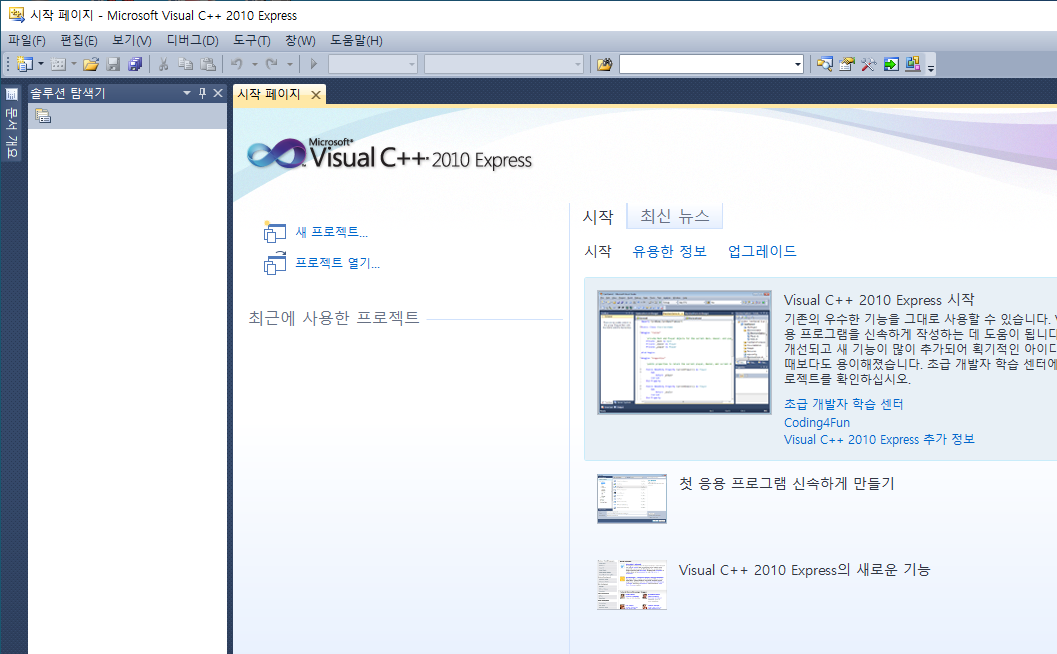Open Solution Explorer via toolbar icon

(824, 64)
